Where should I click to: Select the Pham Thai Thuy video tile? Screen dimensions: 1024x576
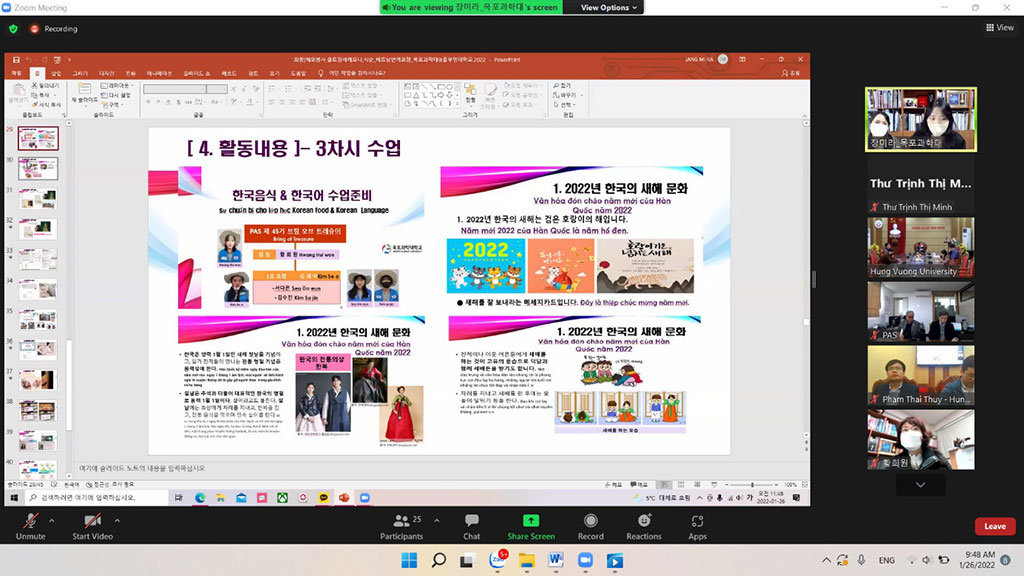pos(921,376)
